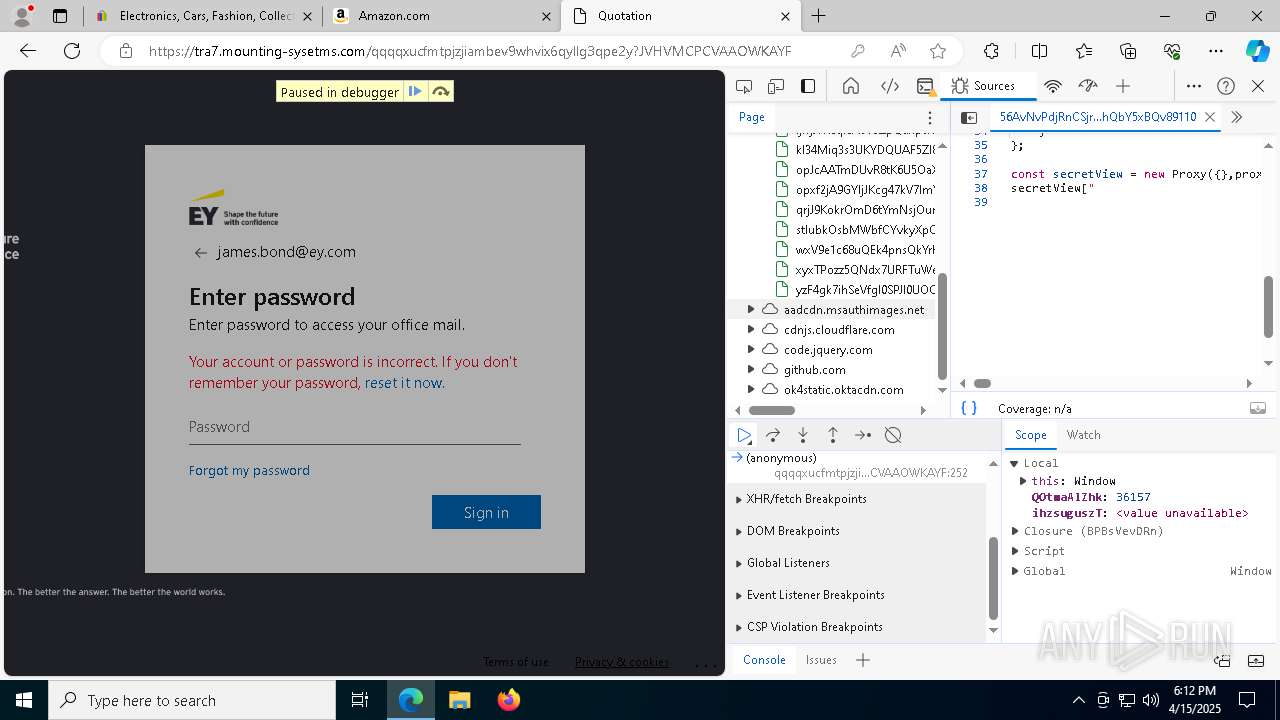Expand the Closure (BPBsVevDRn) scope
Viewport: 1280px width, 720px height.
1015,531
